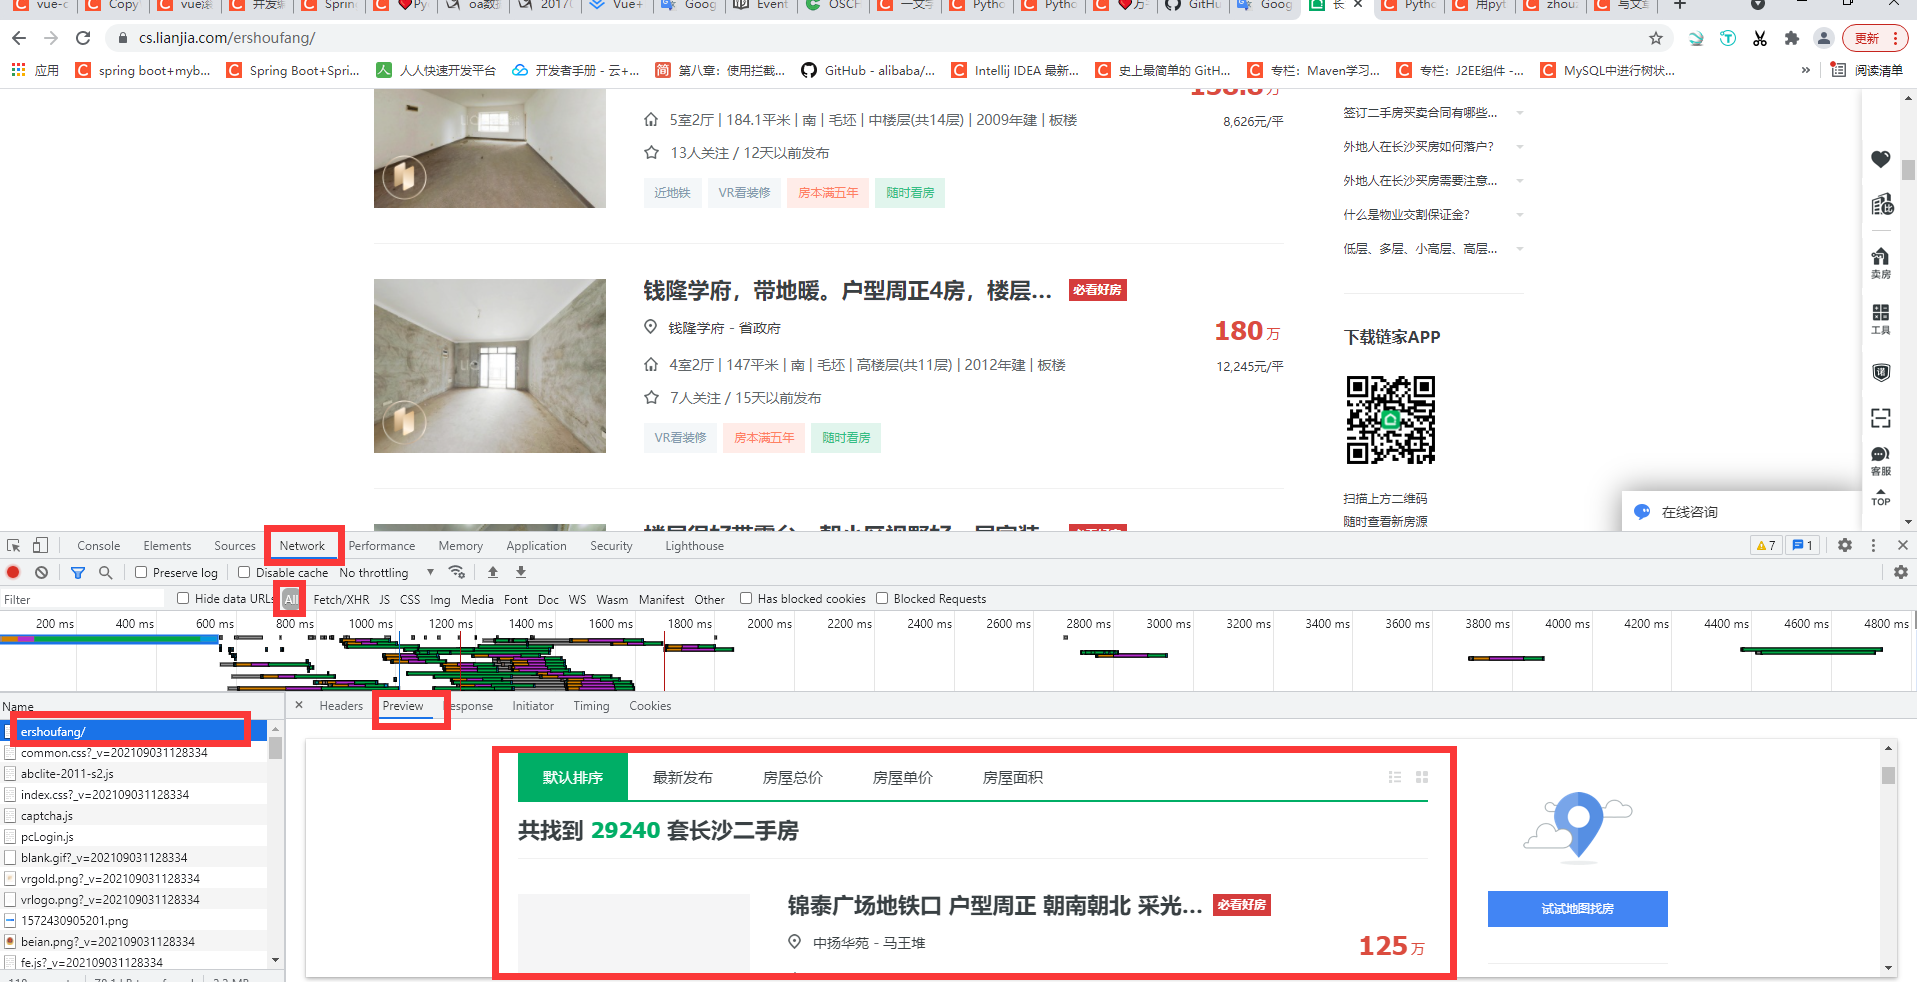Open the reading list icon
The image size is (1917, 982).
click(1838, 70)
